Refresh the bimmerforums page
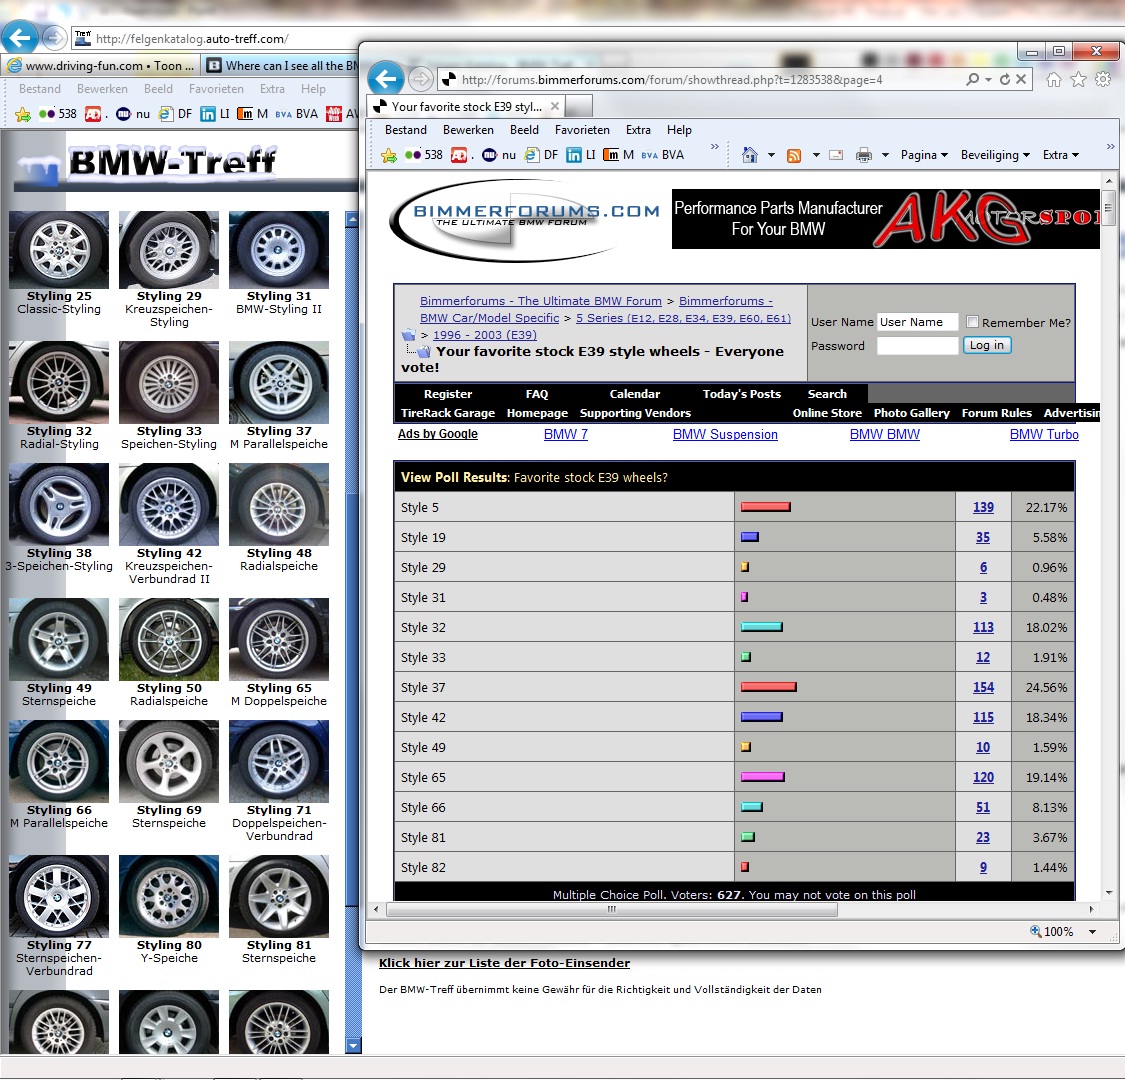The width and height of the screenshot is (1125, 1080). [1004, 79]
